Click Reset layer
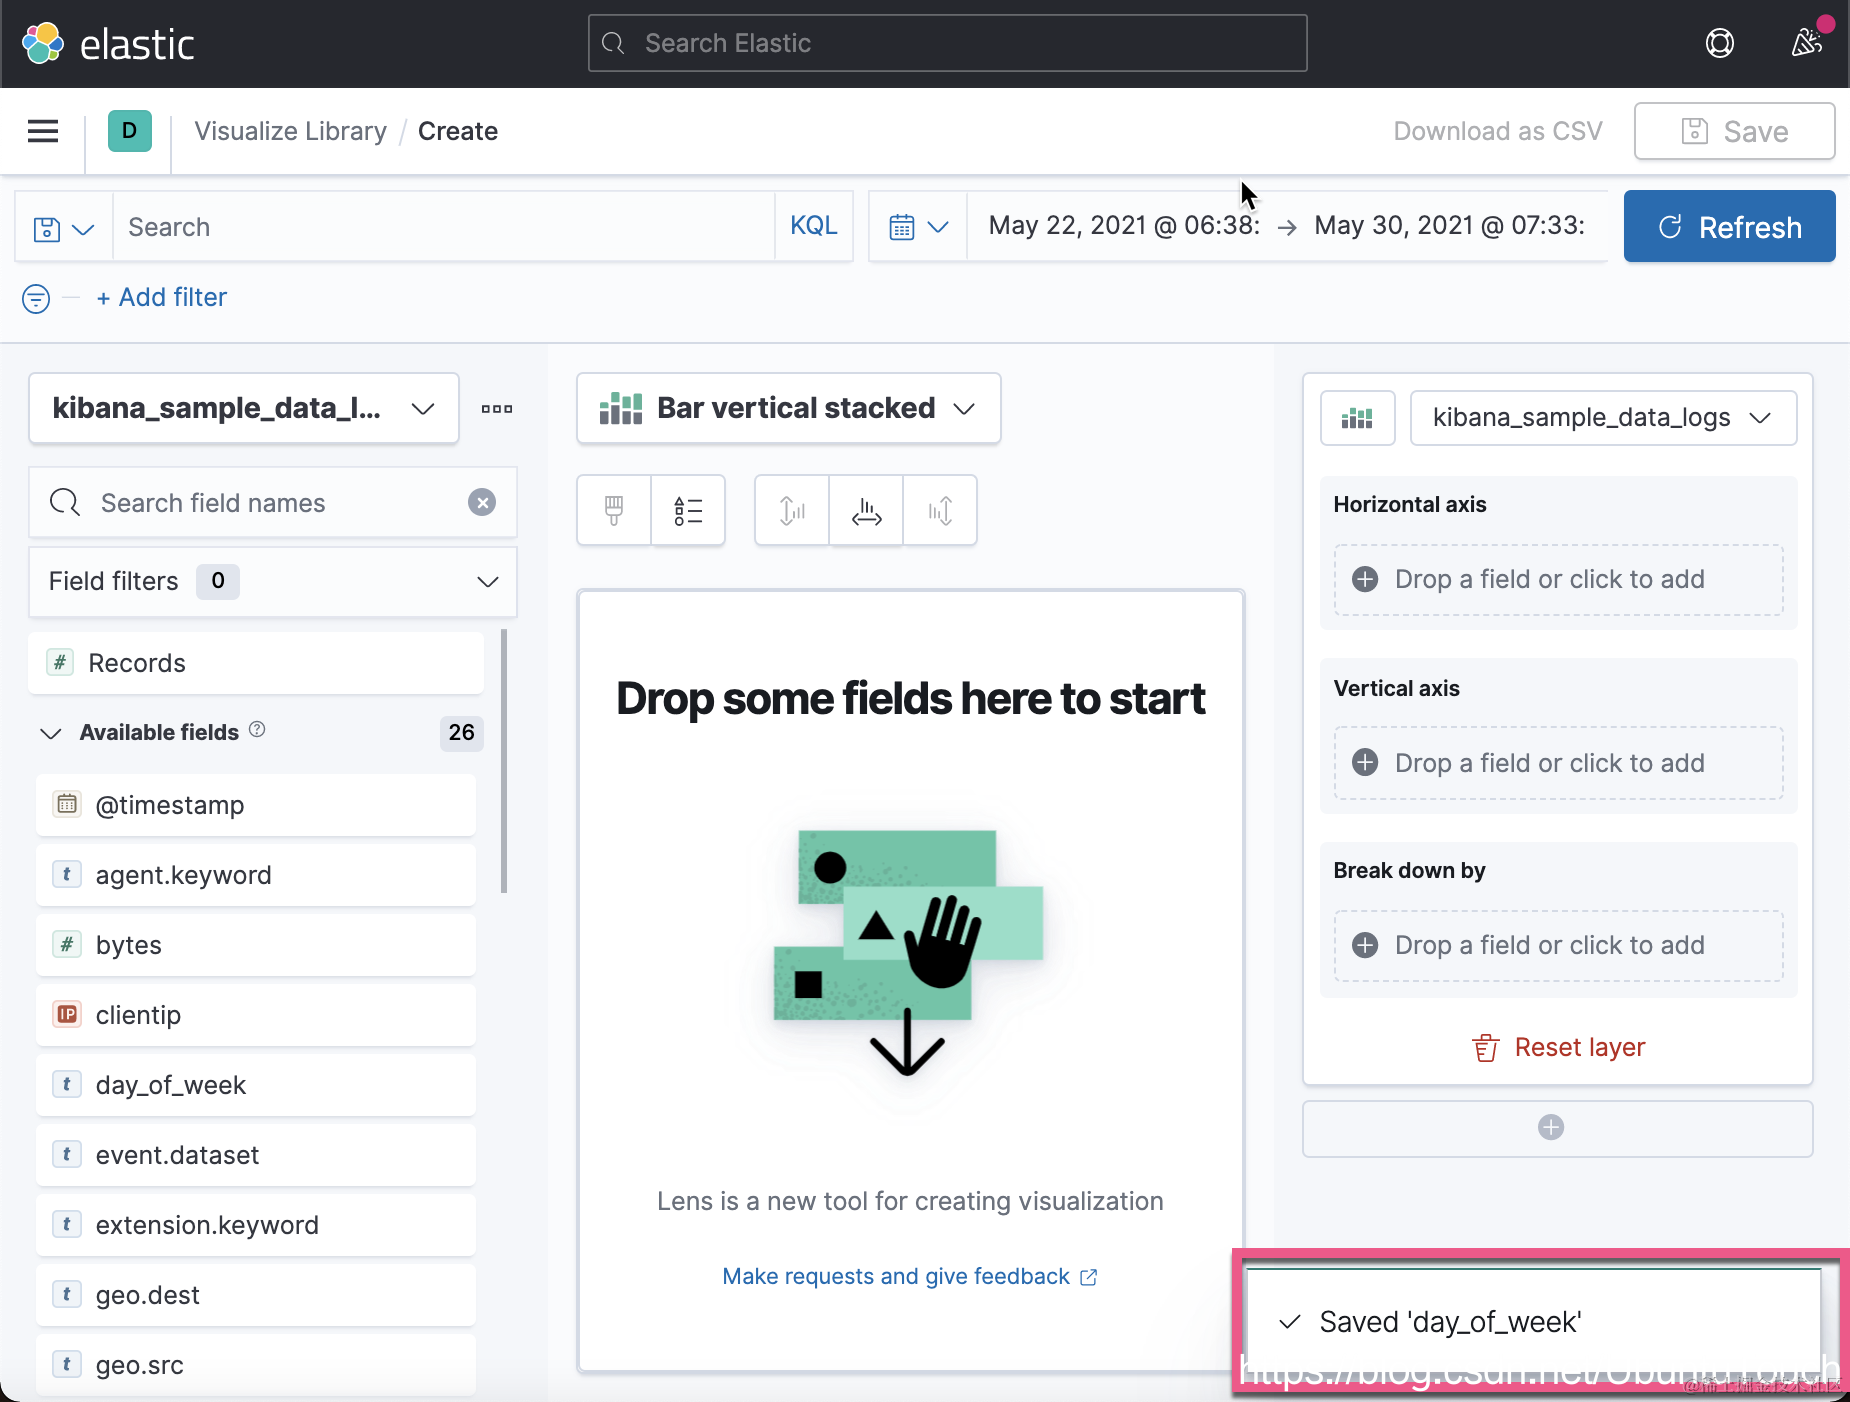The image size is (1850, 1402). tap(1558, 1047)
